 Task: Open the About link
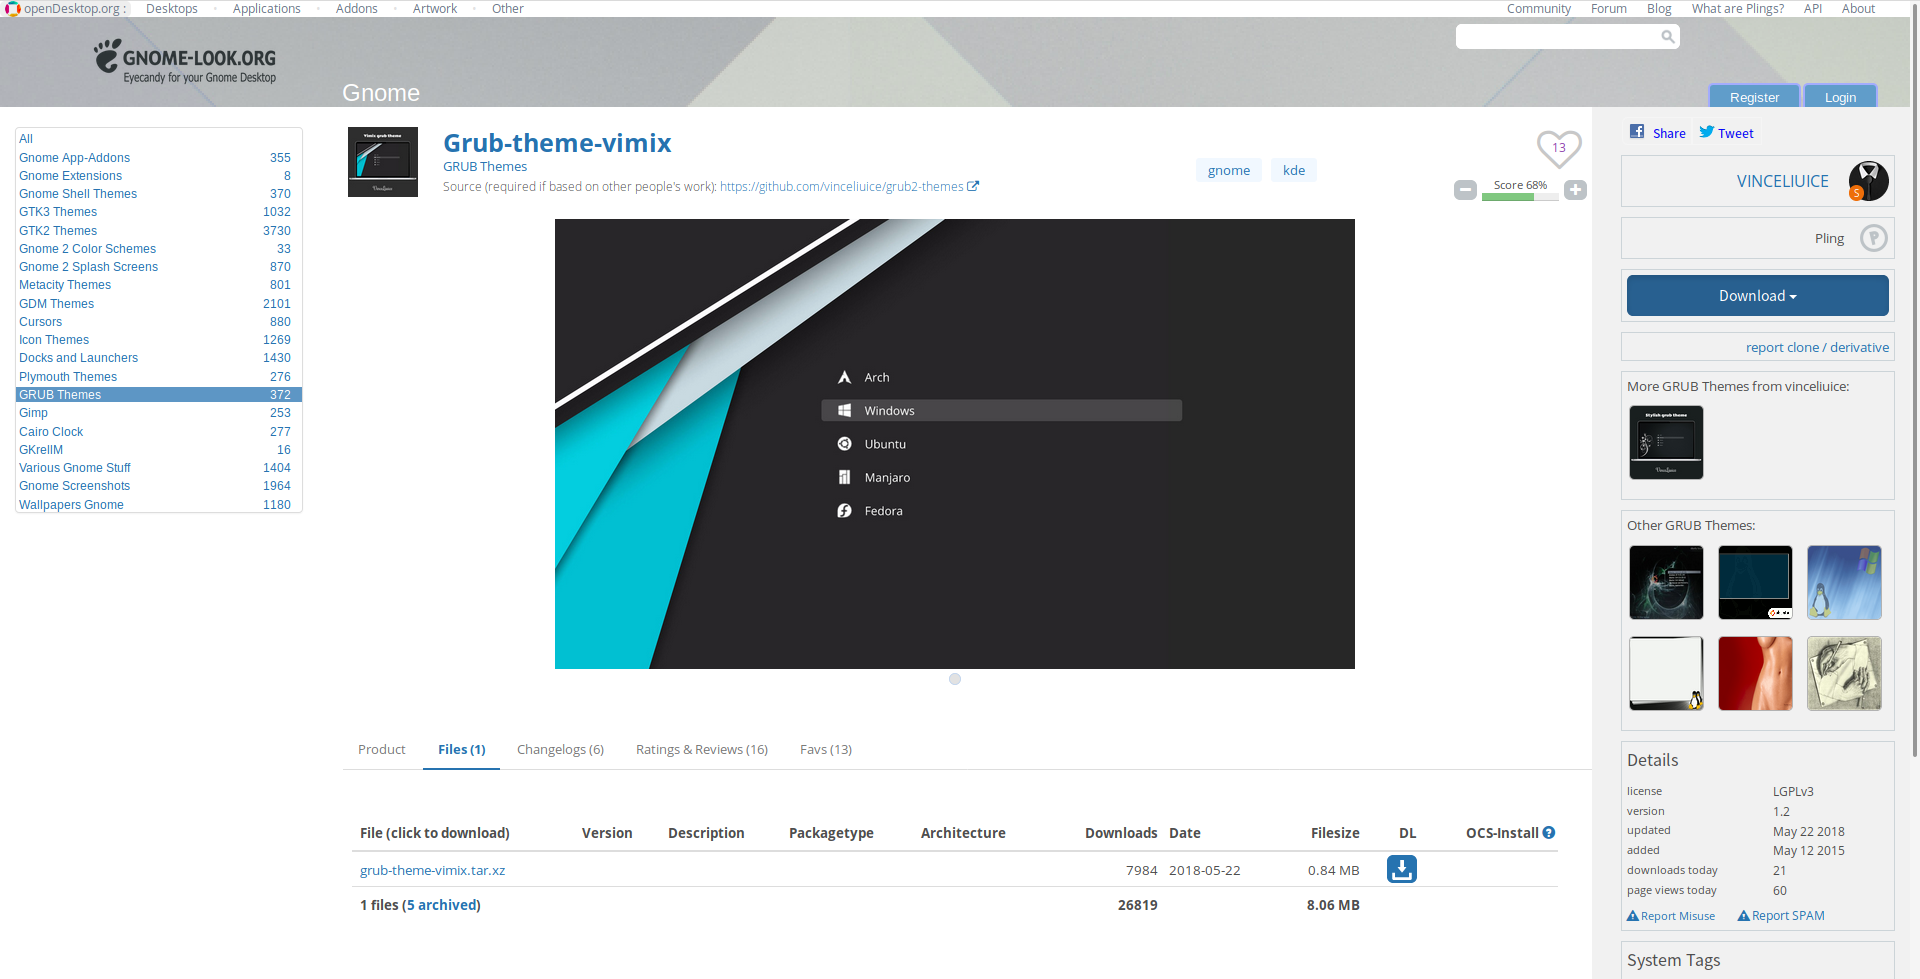pos(1858,9)
